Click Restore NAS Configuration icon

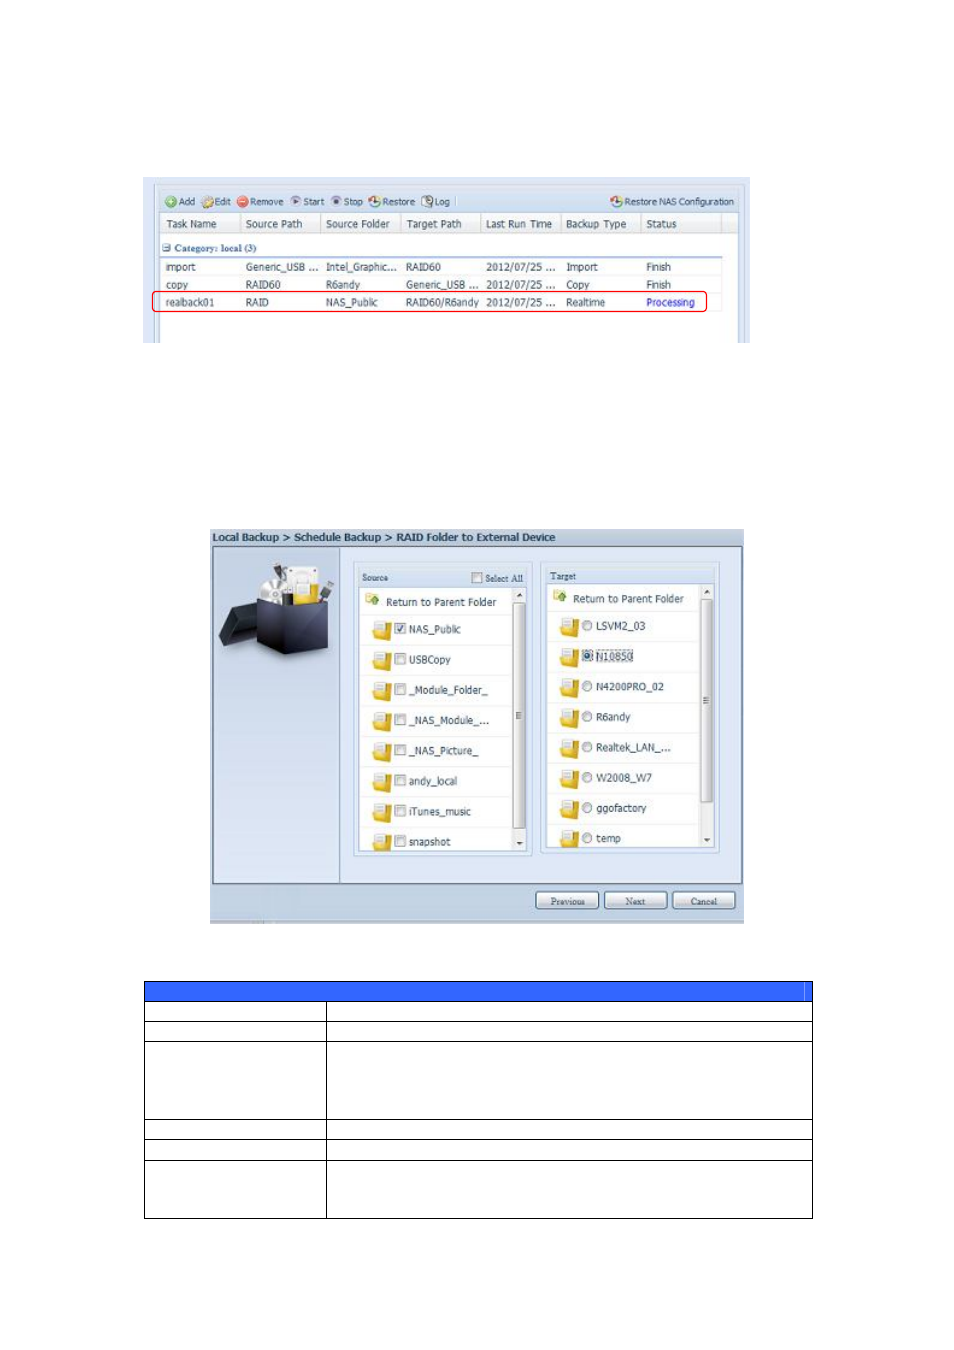[616, 202]
